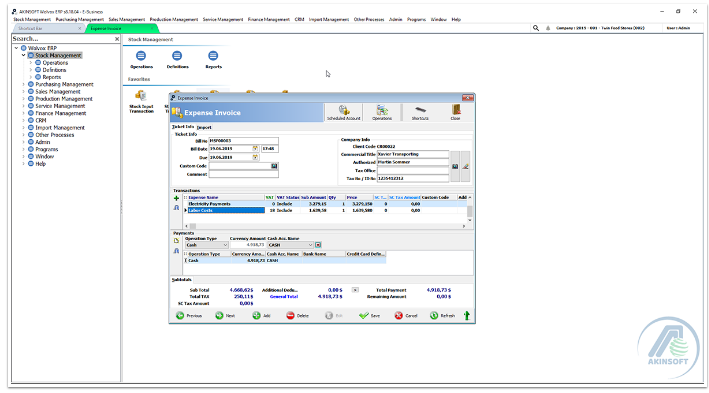Click the Transactions find icon below plus
Screen dimensions: 709x393
(176, 208)
